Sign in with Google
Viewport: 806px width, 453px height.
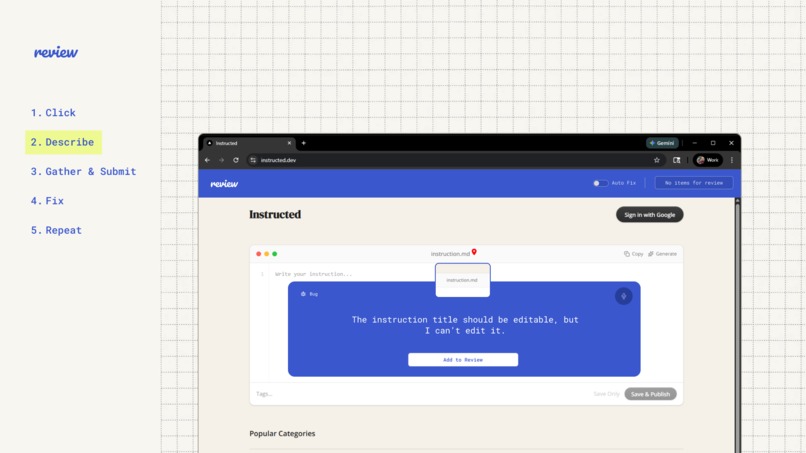(650, 215)
